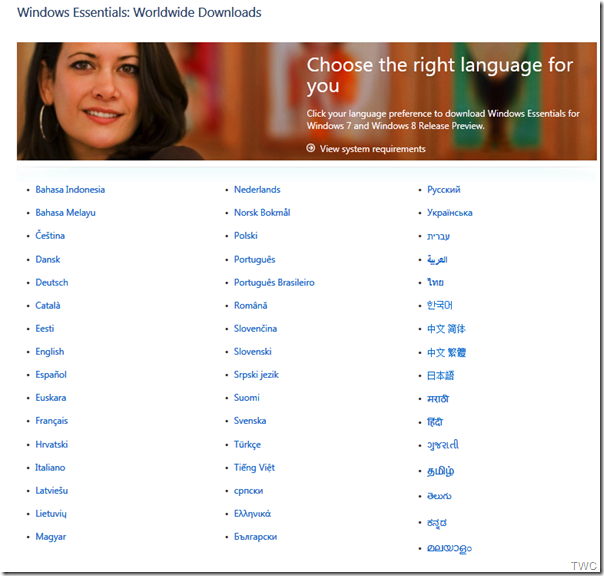The height and width of the screenshot is (576, 604).
Task: Pick Slovenčina from the list
Action: pyautogui.click(x=255, y=329)
